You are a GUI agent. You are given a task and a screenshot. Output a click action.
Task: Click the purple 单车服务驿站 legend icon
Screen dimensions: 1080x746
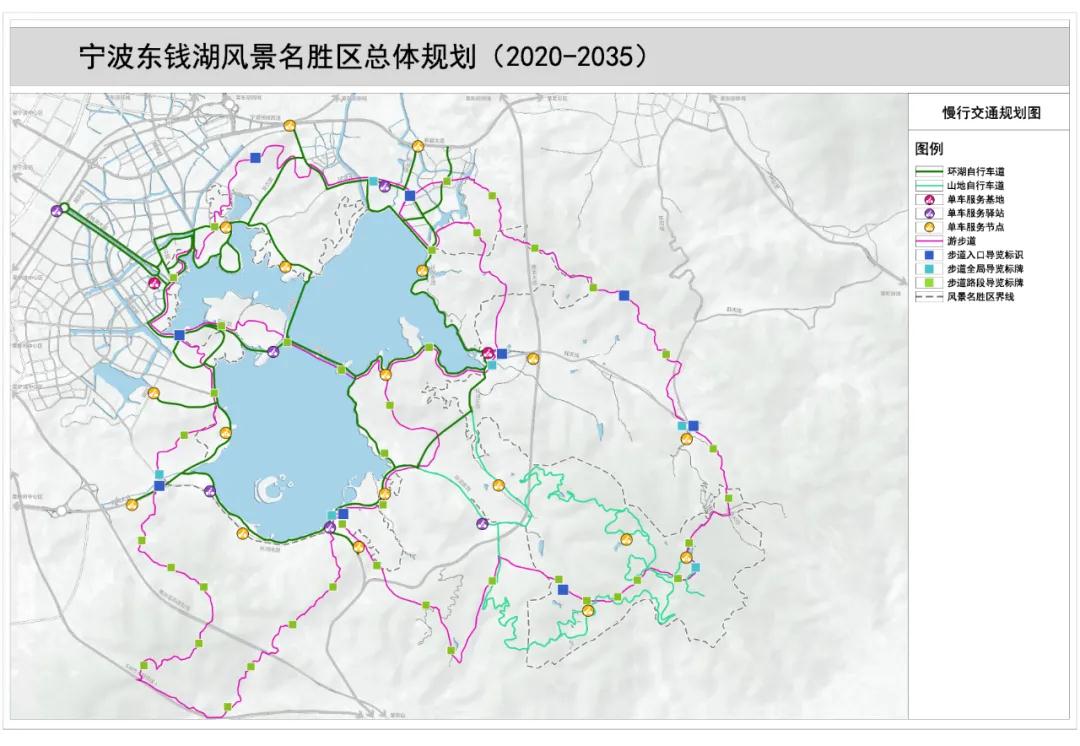pos(928,213)
